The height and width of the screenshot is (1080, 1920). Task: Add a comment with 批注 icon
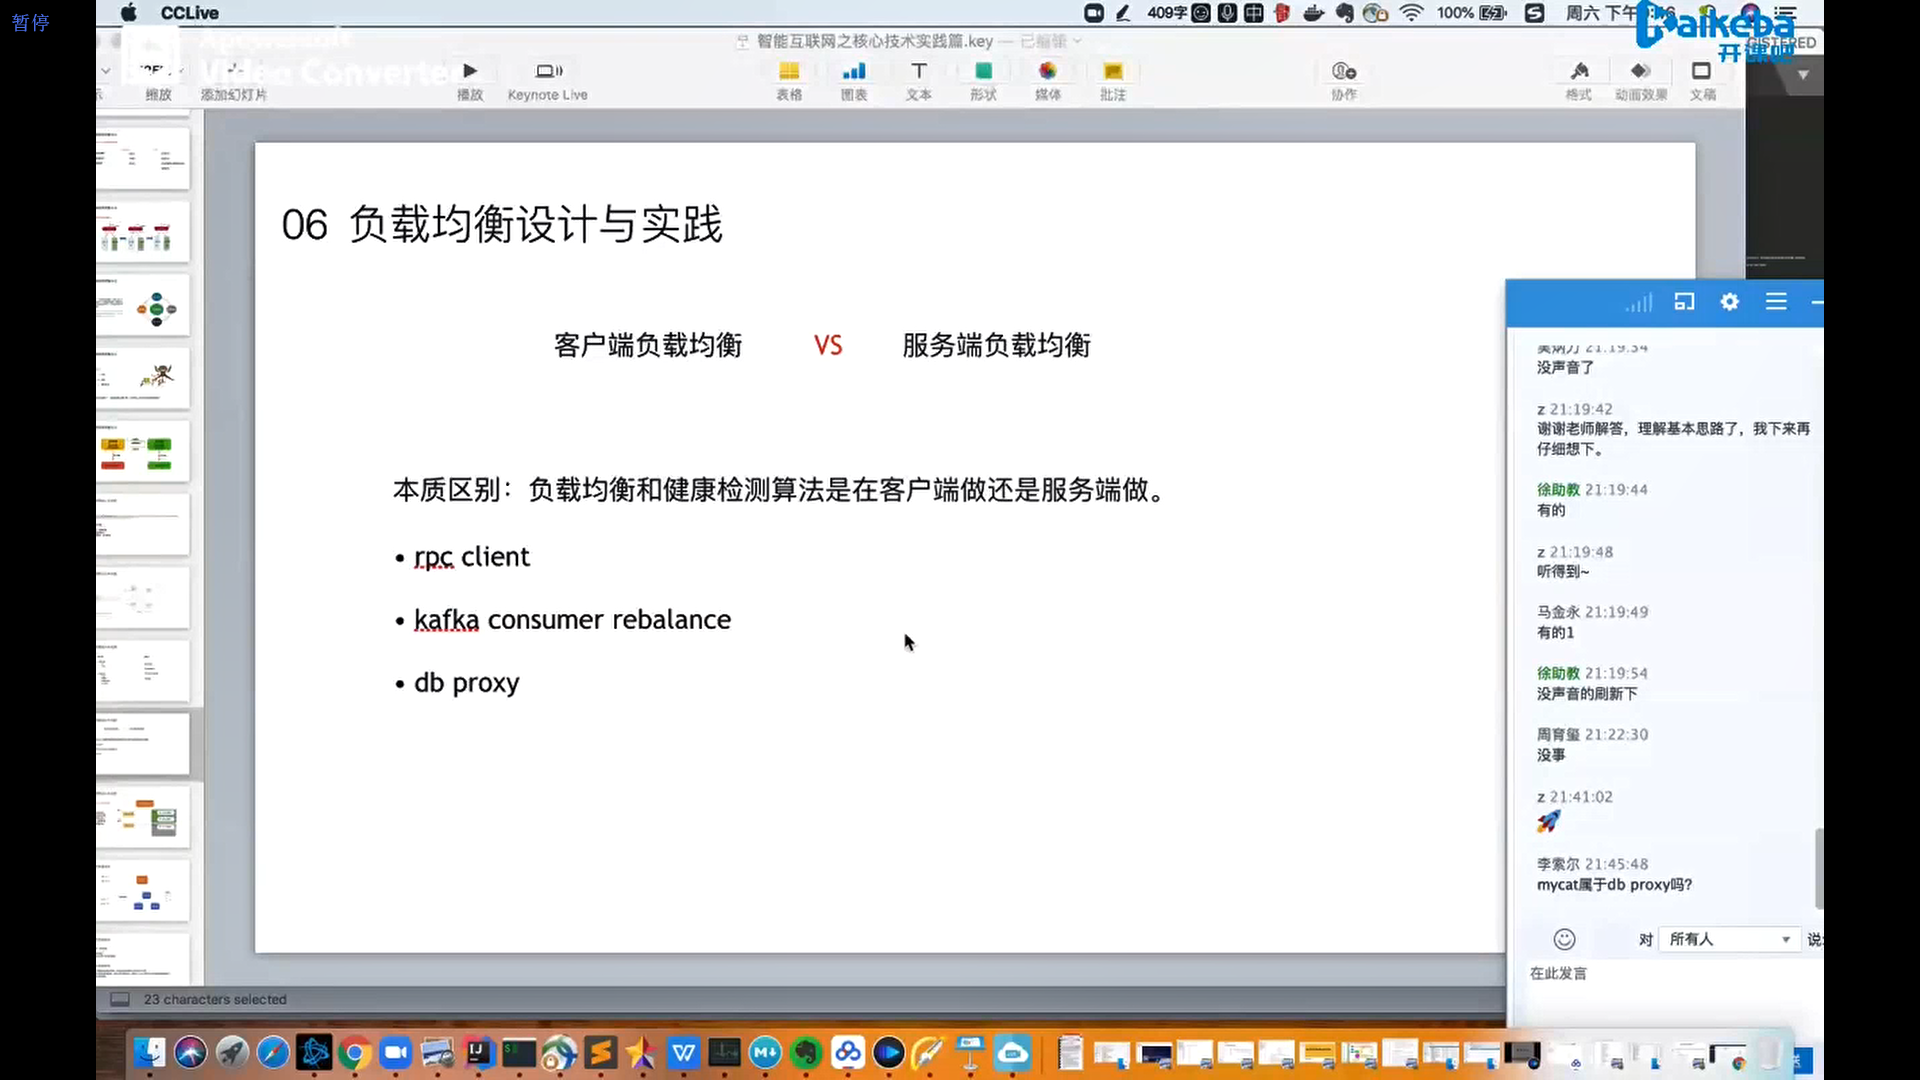(x=1113, y=72)
